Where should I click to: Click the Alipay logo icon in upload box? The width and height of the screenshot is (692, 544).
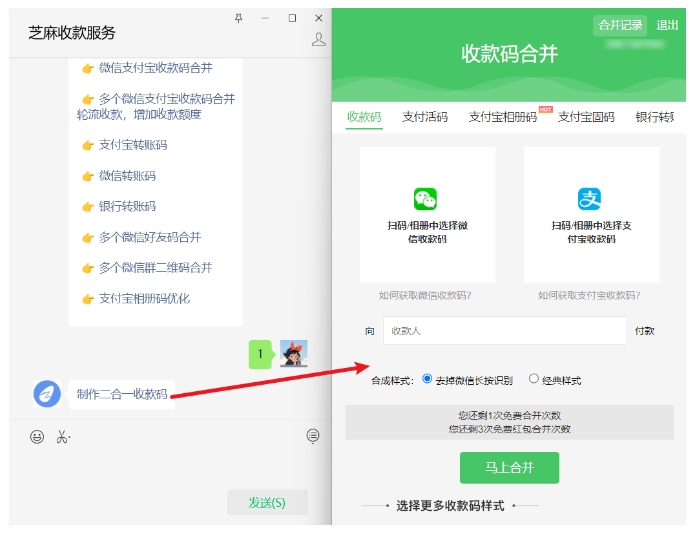590,199
